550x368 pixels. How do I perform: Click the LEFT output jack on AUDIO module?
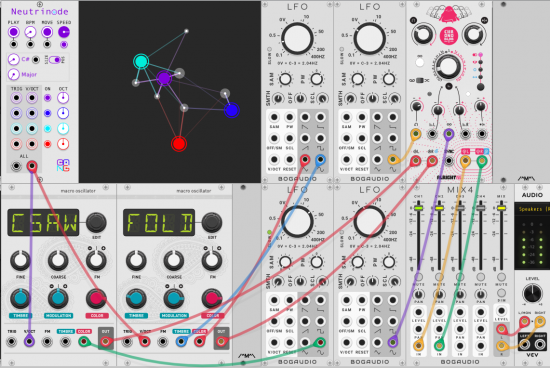[x=524, y=344]
